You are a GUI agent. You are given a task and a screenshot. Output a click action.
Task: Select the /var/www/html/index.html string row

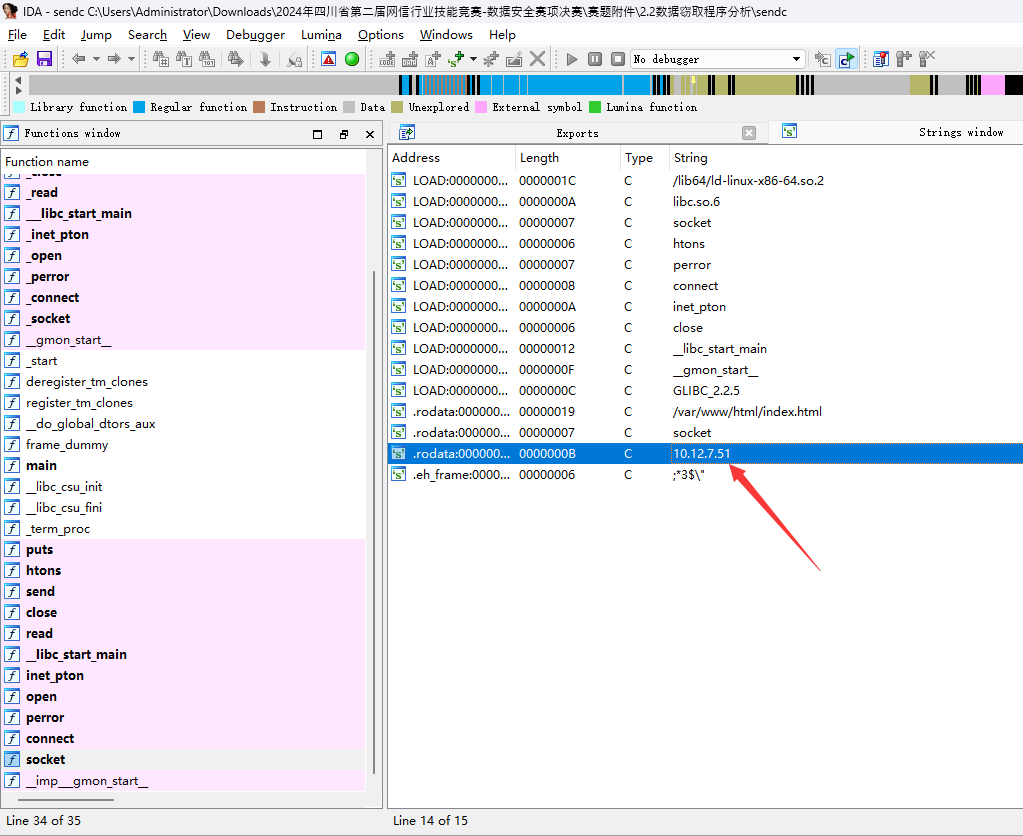tap(705, 412)
